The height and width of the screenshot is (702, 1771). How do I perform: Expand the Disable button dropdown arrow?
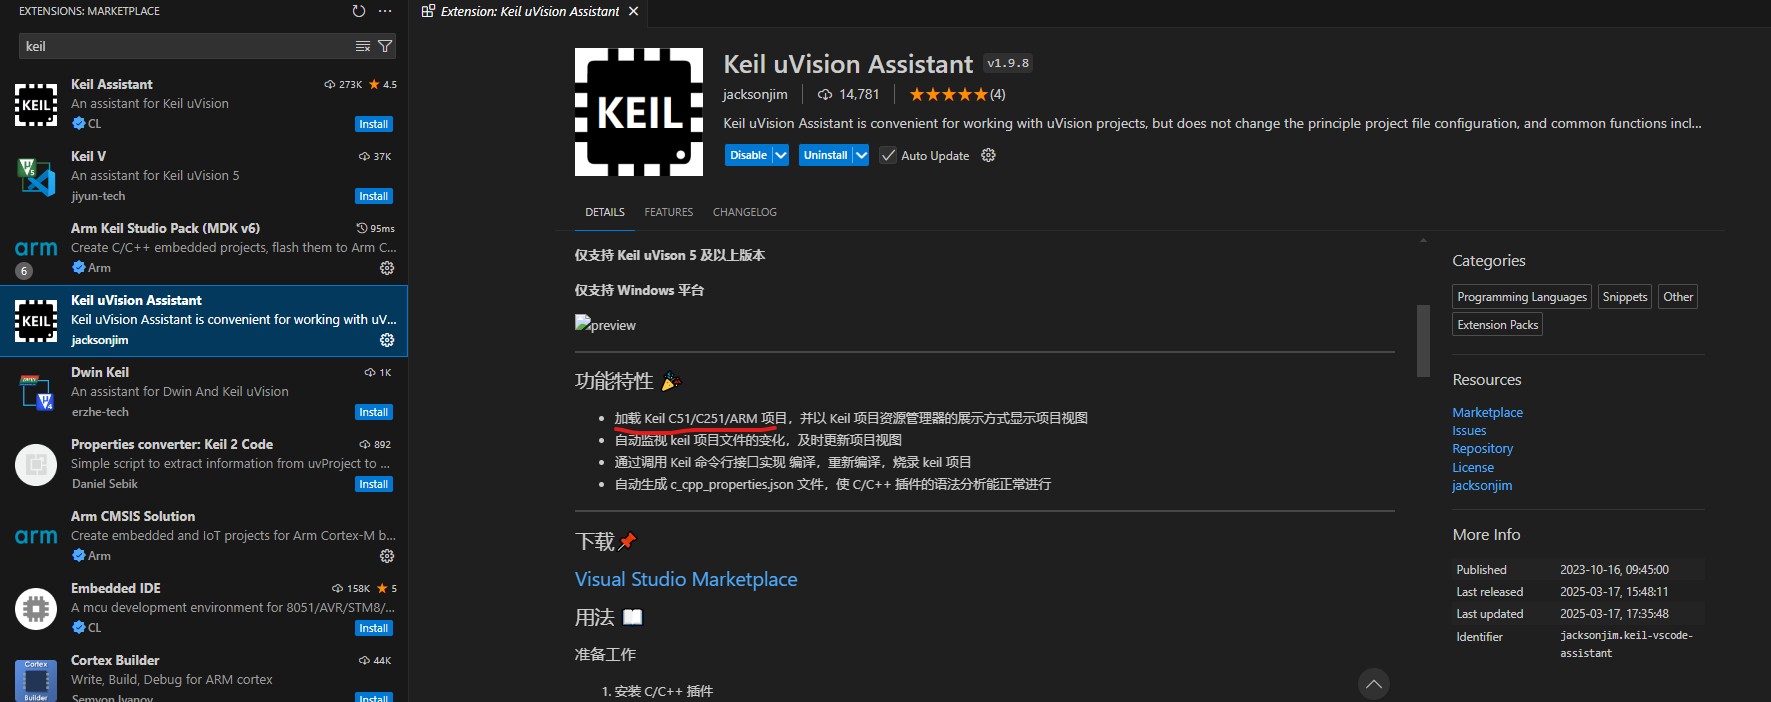(781, 155)
